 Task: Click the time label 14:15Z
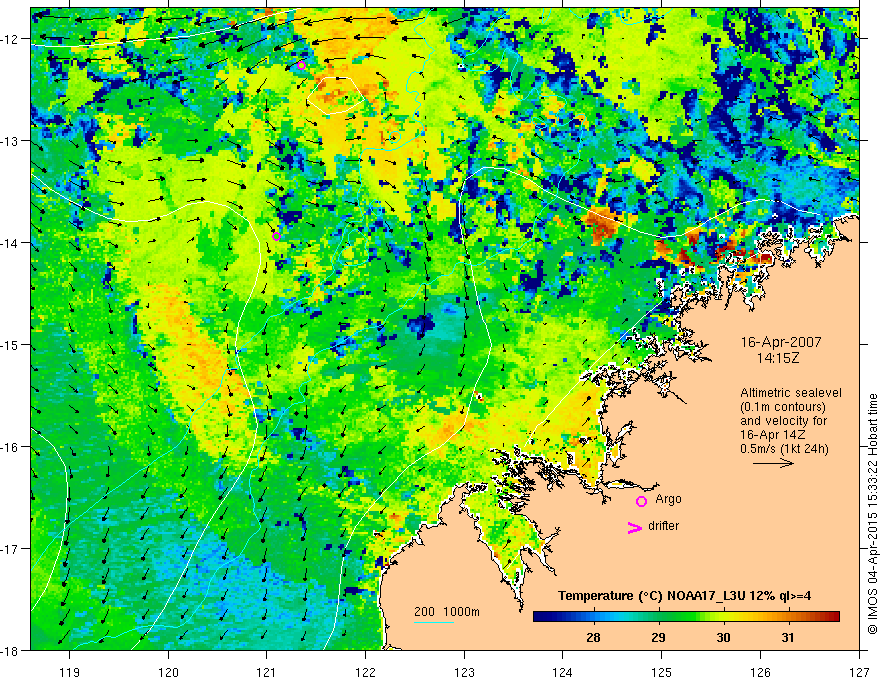(777, 358)
